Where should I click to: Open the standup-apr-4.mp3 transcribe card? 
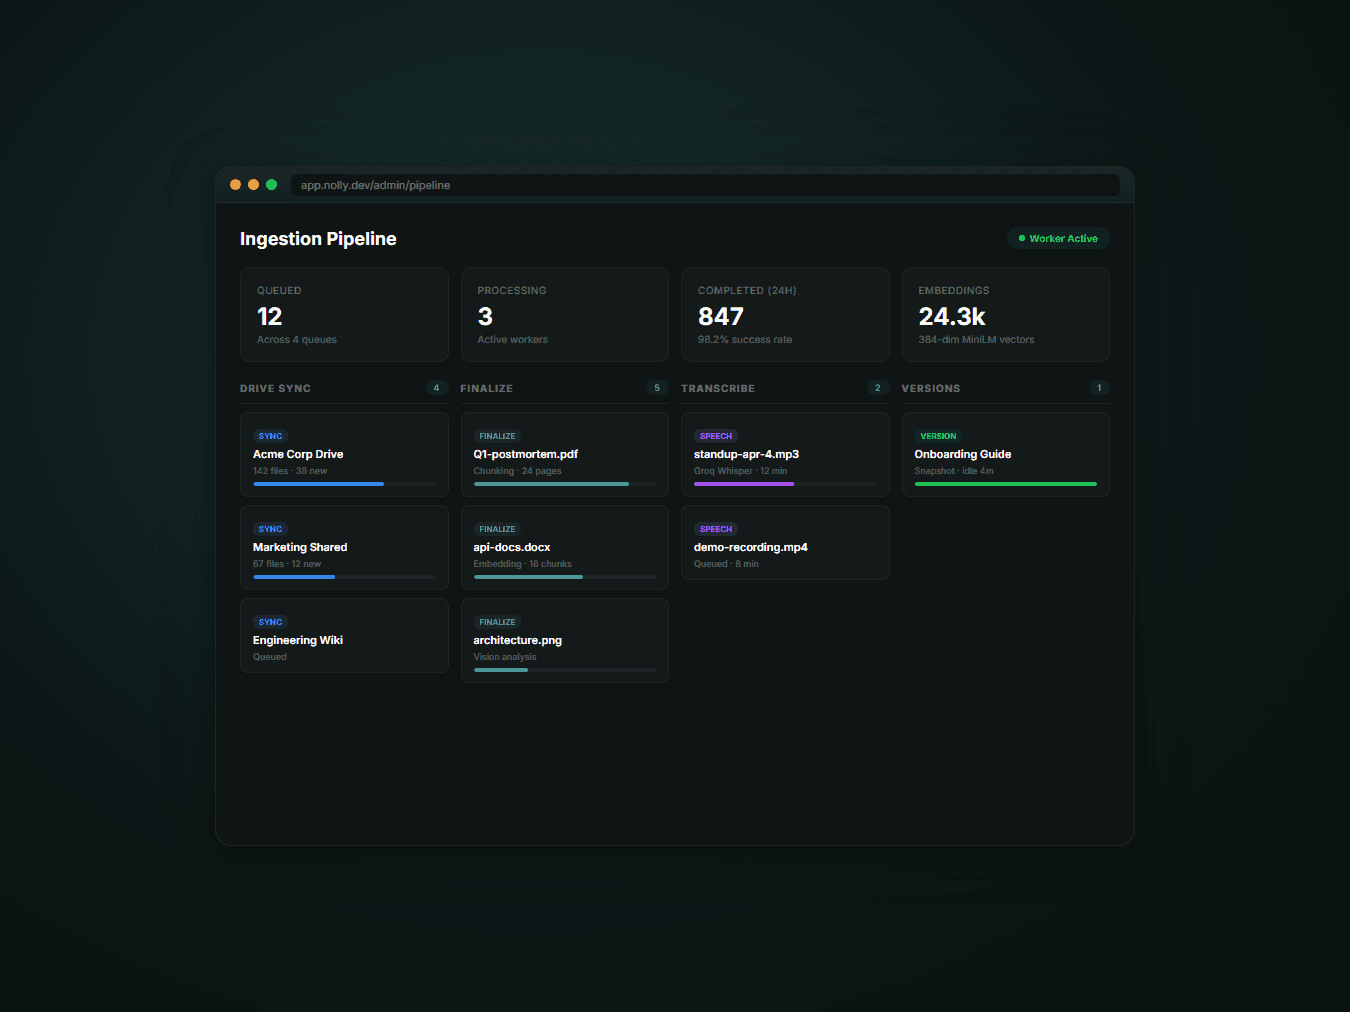pos(785,455)
